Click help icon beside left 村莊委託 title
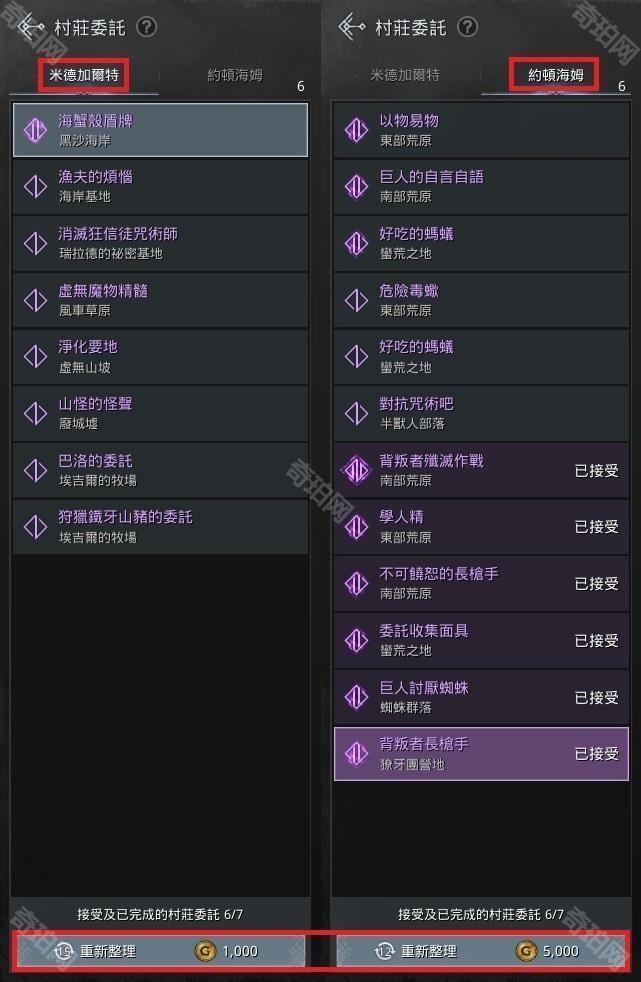This screenshot has width=641, height=982. click(x=146, y=27)
